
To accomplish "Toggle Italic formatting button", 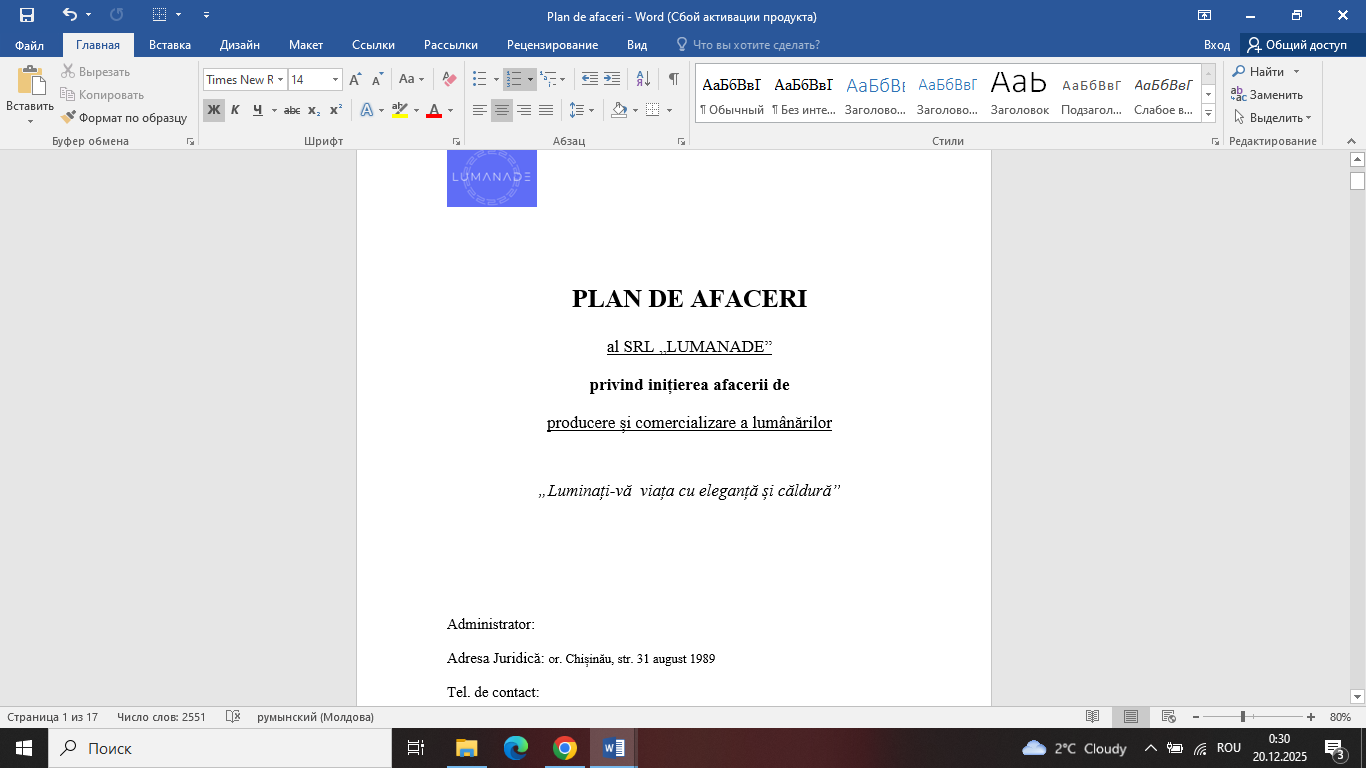I will (x=235, y=110).
